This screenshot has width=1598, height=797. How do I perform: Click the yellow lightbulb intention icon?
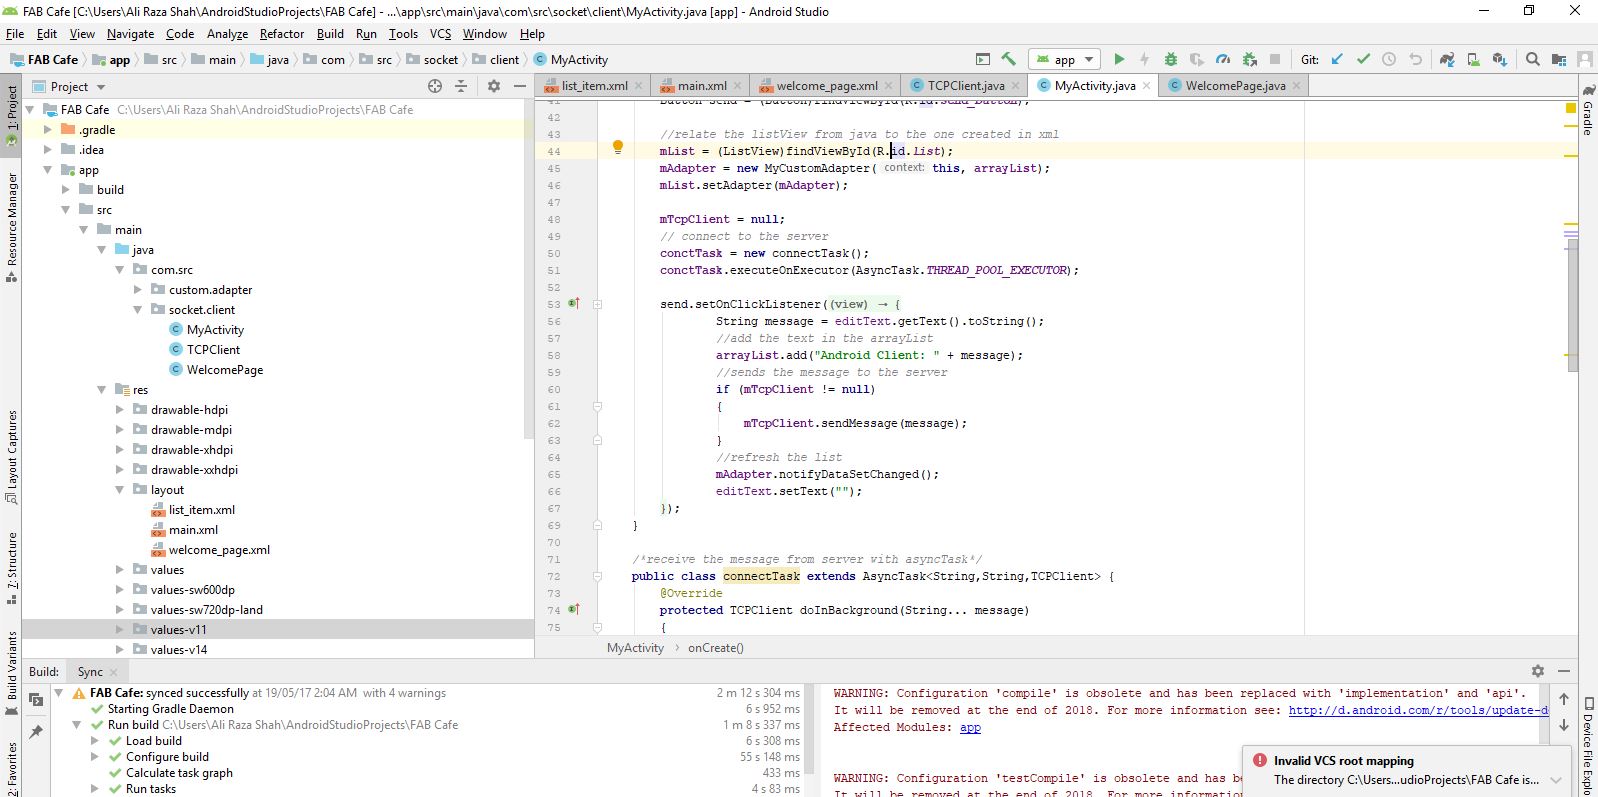tap(618, 148)
